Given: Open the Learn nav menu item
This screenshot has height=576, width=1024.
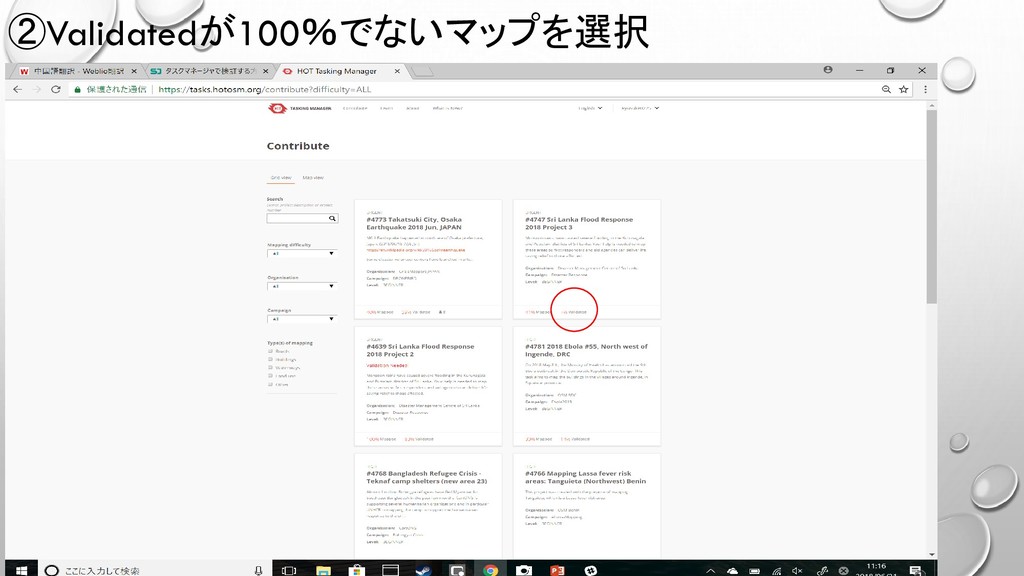Looking at the screenshot, I should [x=387, y=108].
